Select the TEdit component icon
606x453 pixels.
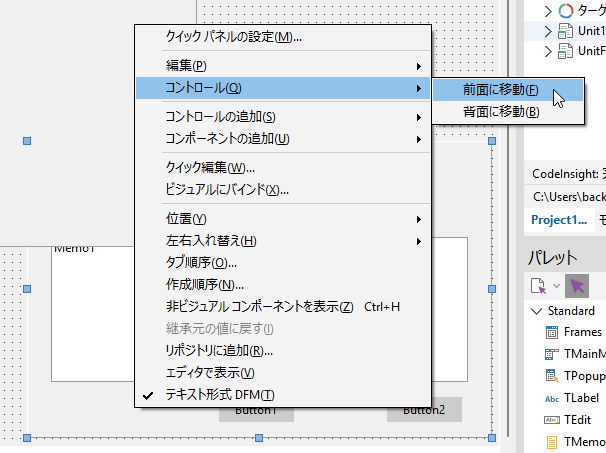click(551, 420)
